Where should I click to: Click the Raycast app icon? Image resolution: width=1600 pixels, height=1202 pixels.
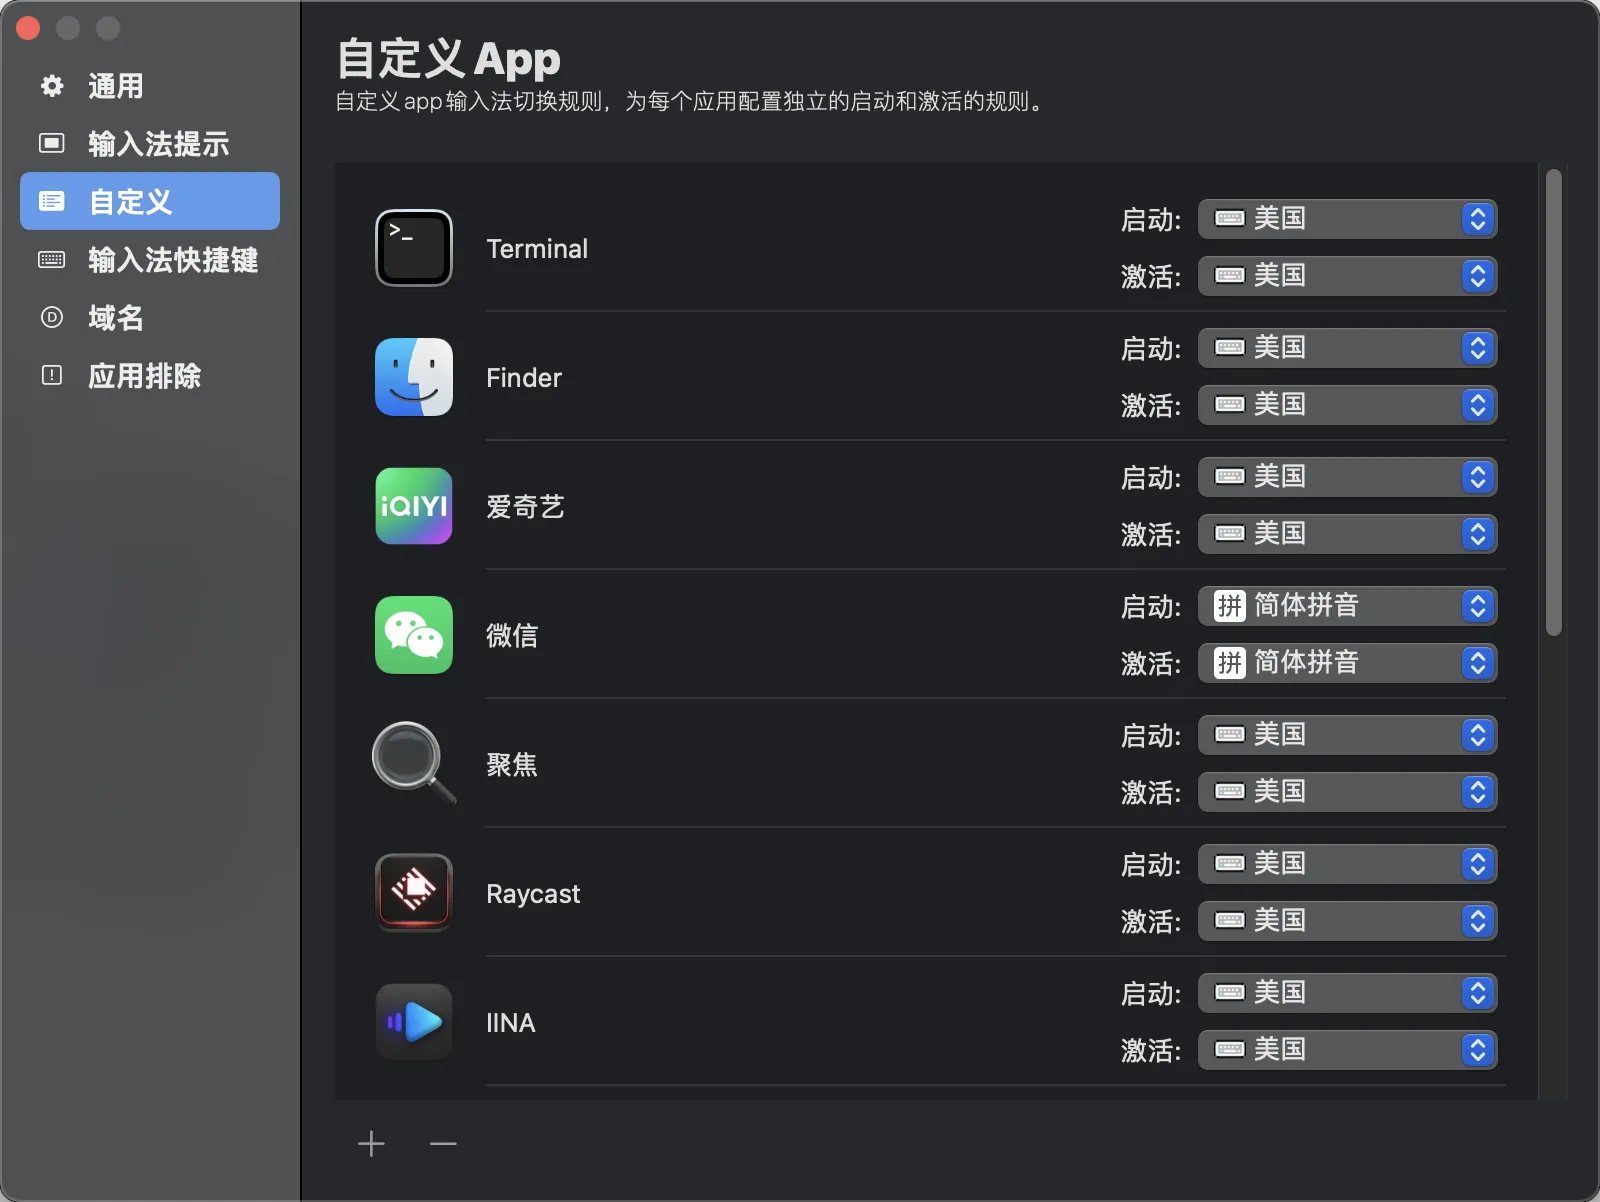coord(414,892)
